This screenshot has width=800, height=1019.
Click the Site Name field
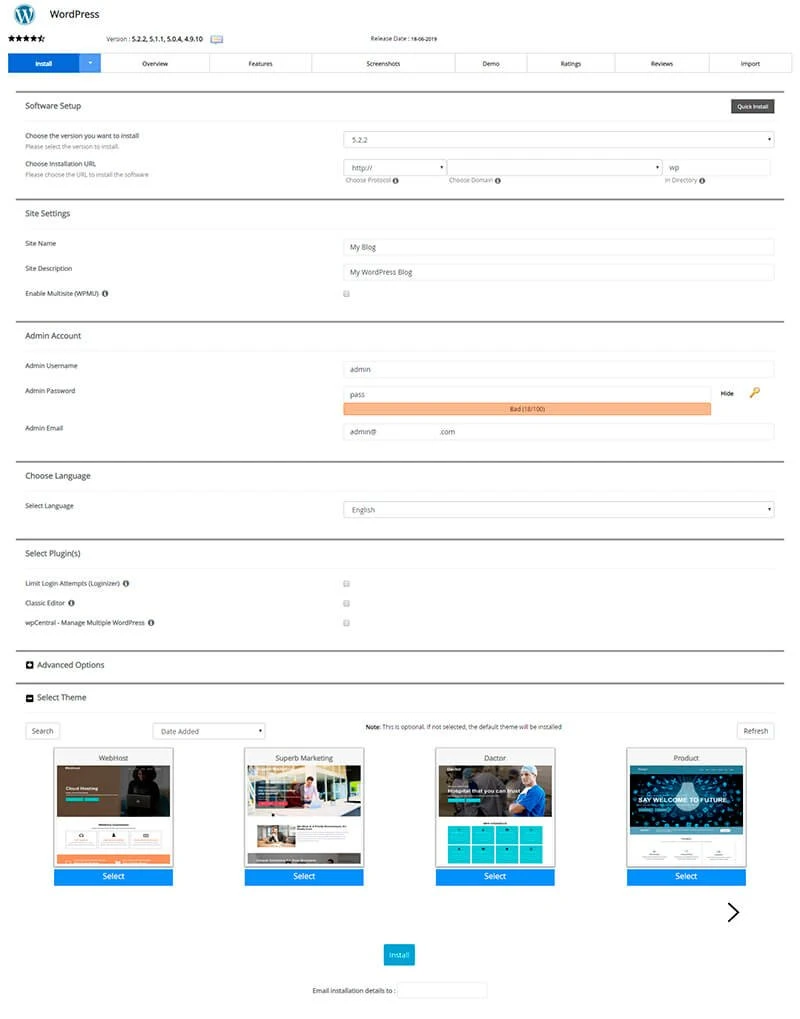[559, 247]
